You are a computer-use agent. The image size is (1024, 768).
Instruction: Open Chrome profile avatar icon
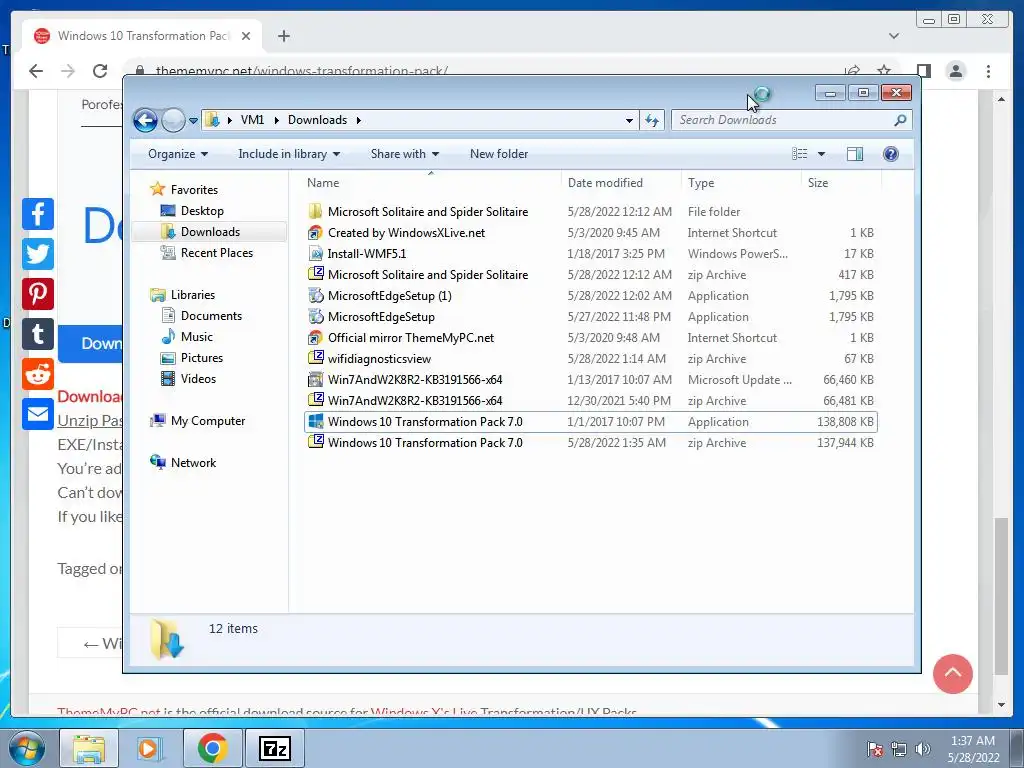(x=955, y=71)
